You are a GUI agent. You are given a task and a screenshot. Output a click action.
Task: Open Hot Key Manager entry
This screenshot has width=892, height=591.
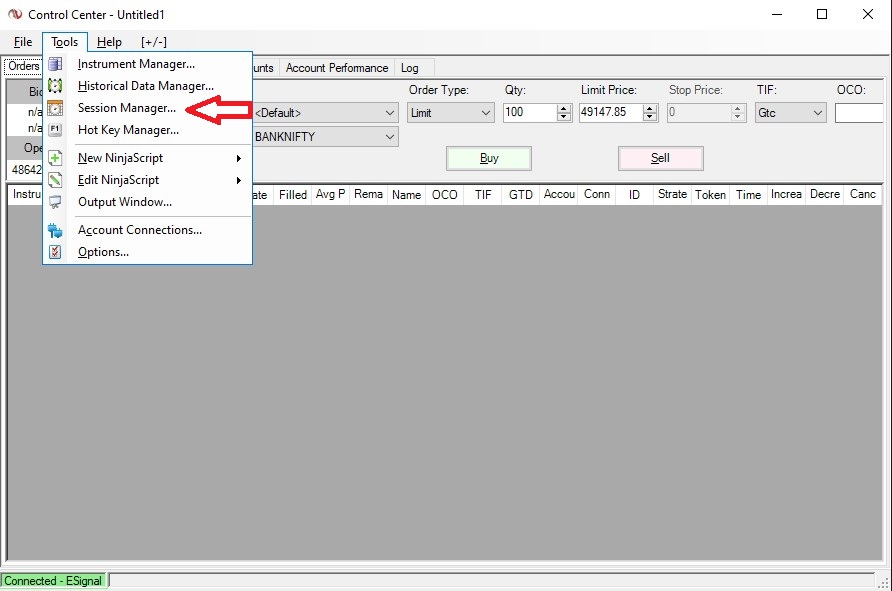(x=147, y=130)
